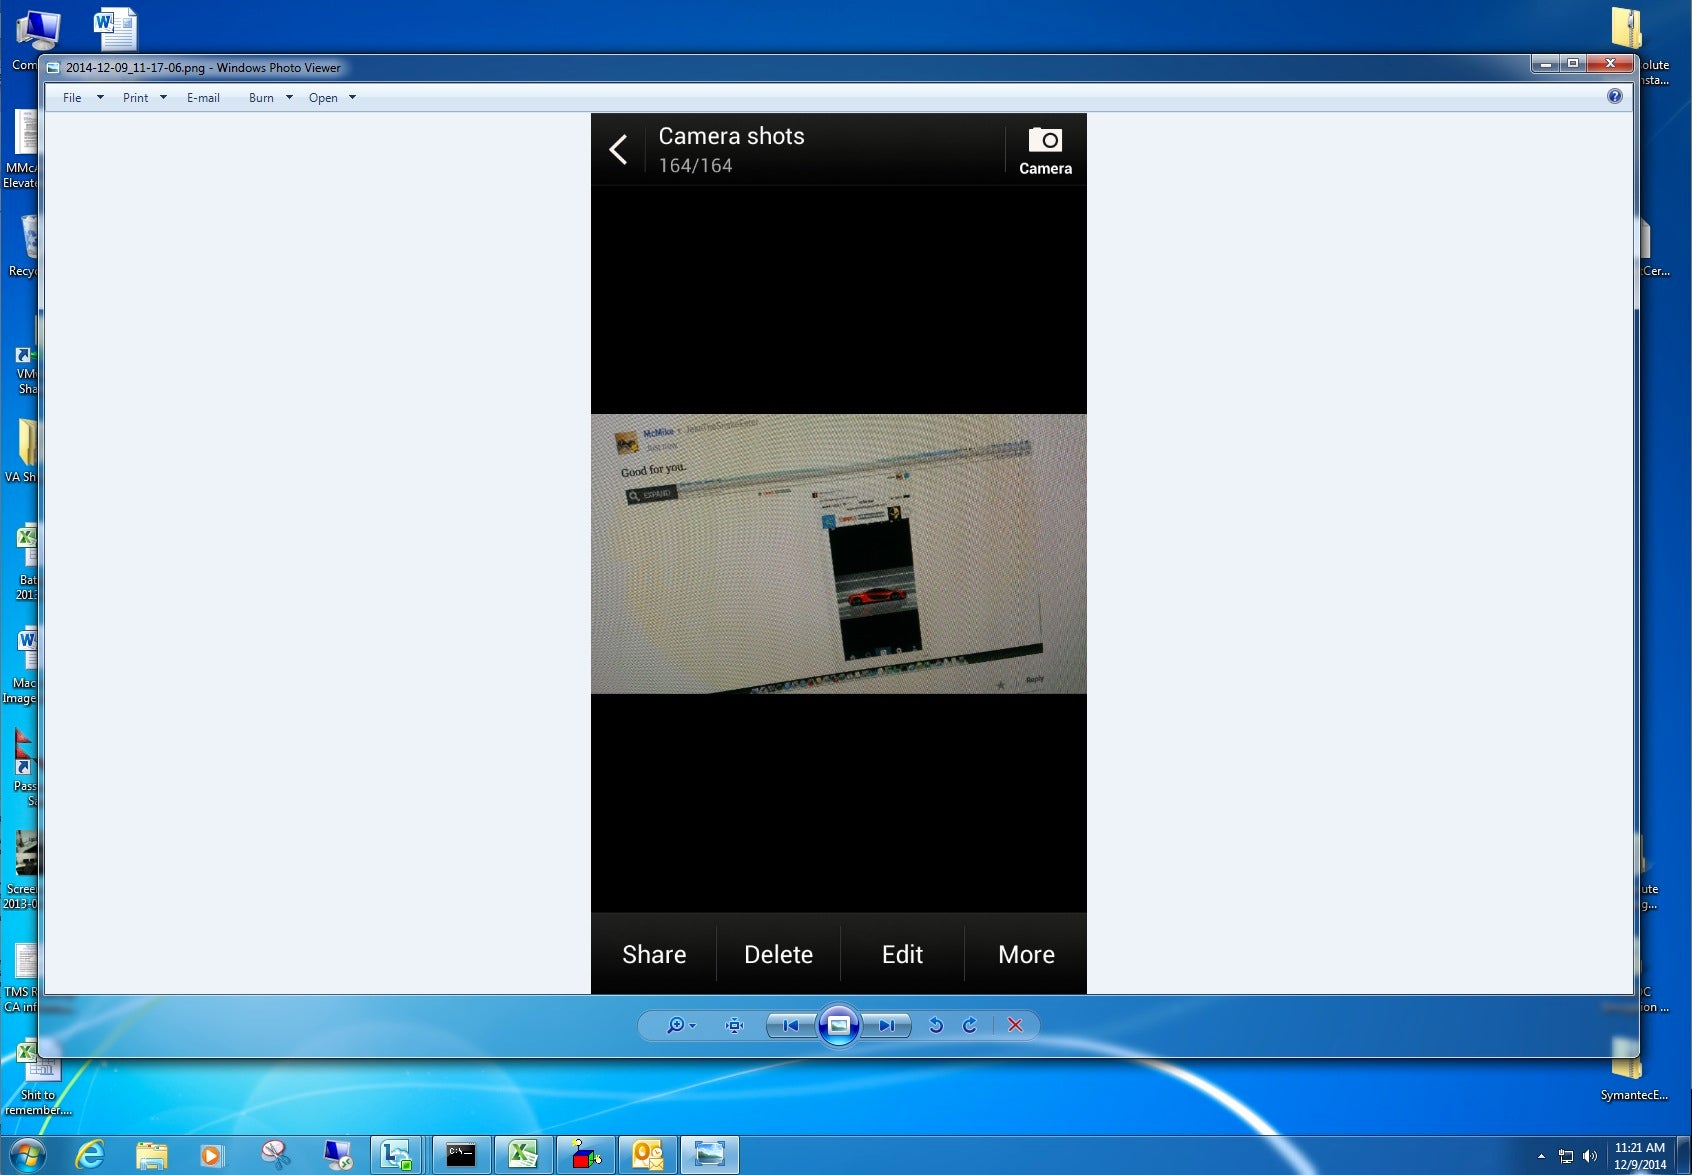Click the E-mail menu item
1692x1175 pixels.
point(203,98)
